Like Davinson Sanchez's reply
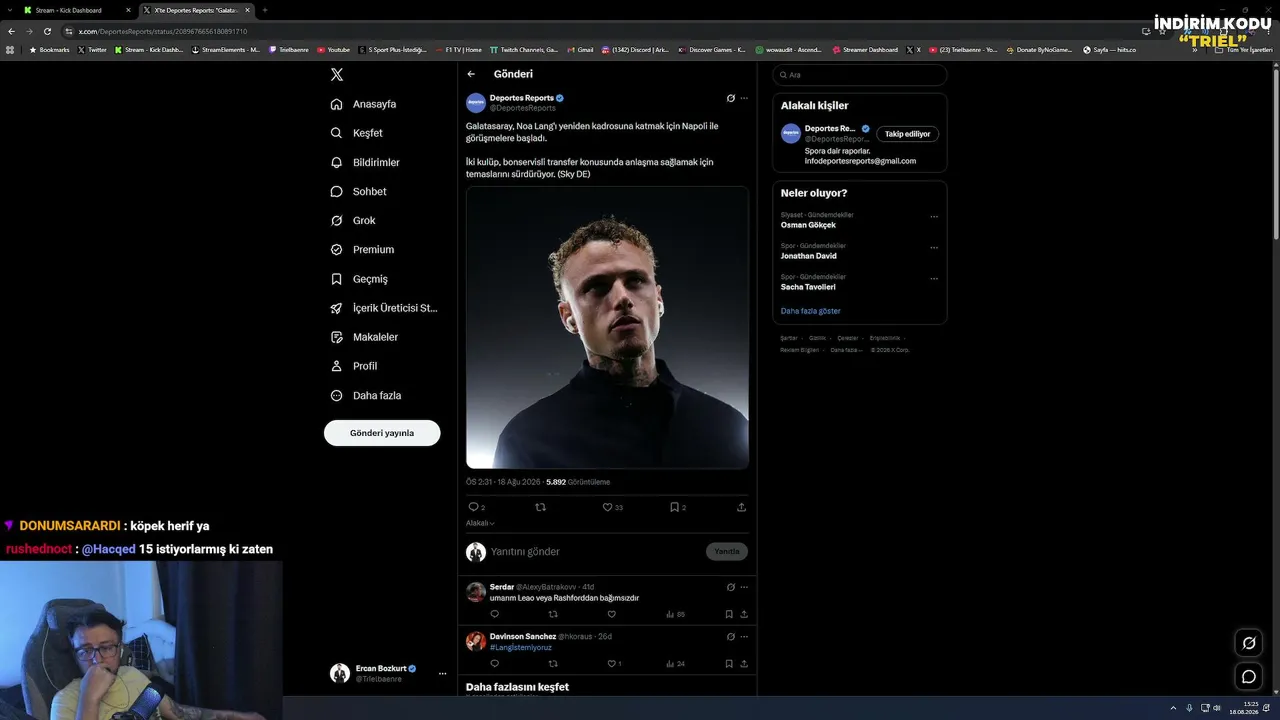This screenshot has width=1280, height=720. [614, 663]
